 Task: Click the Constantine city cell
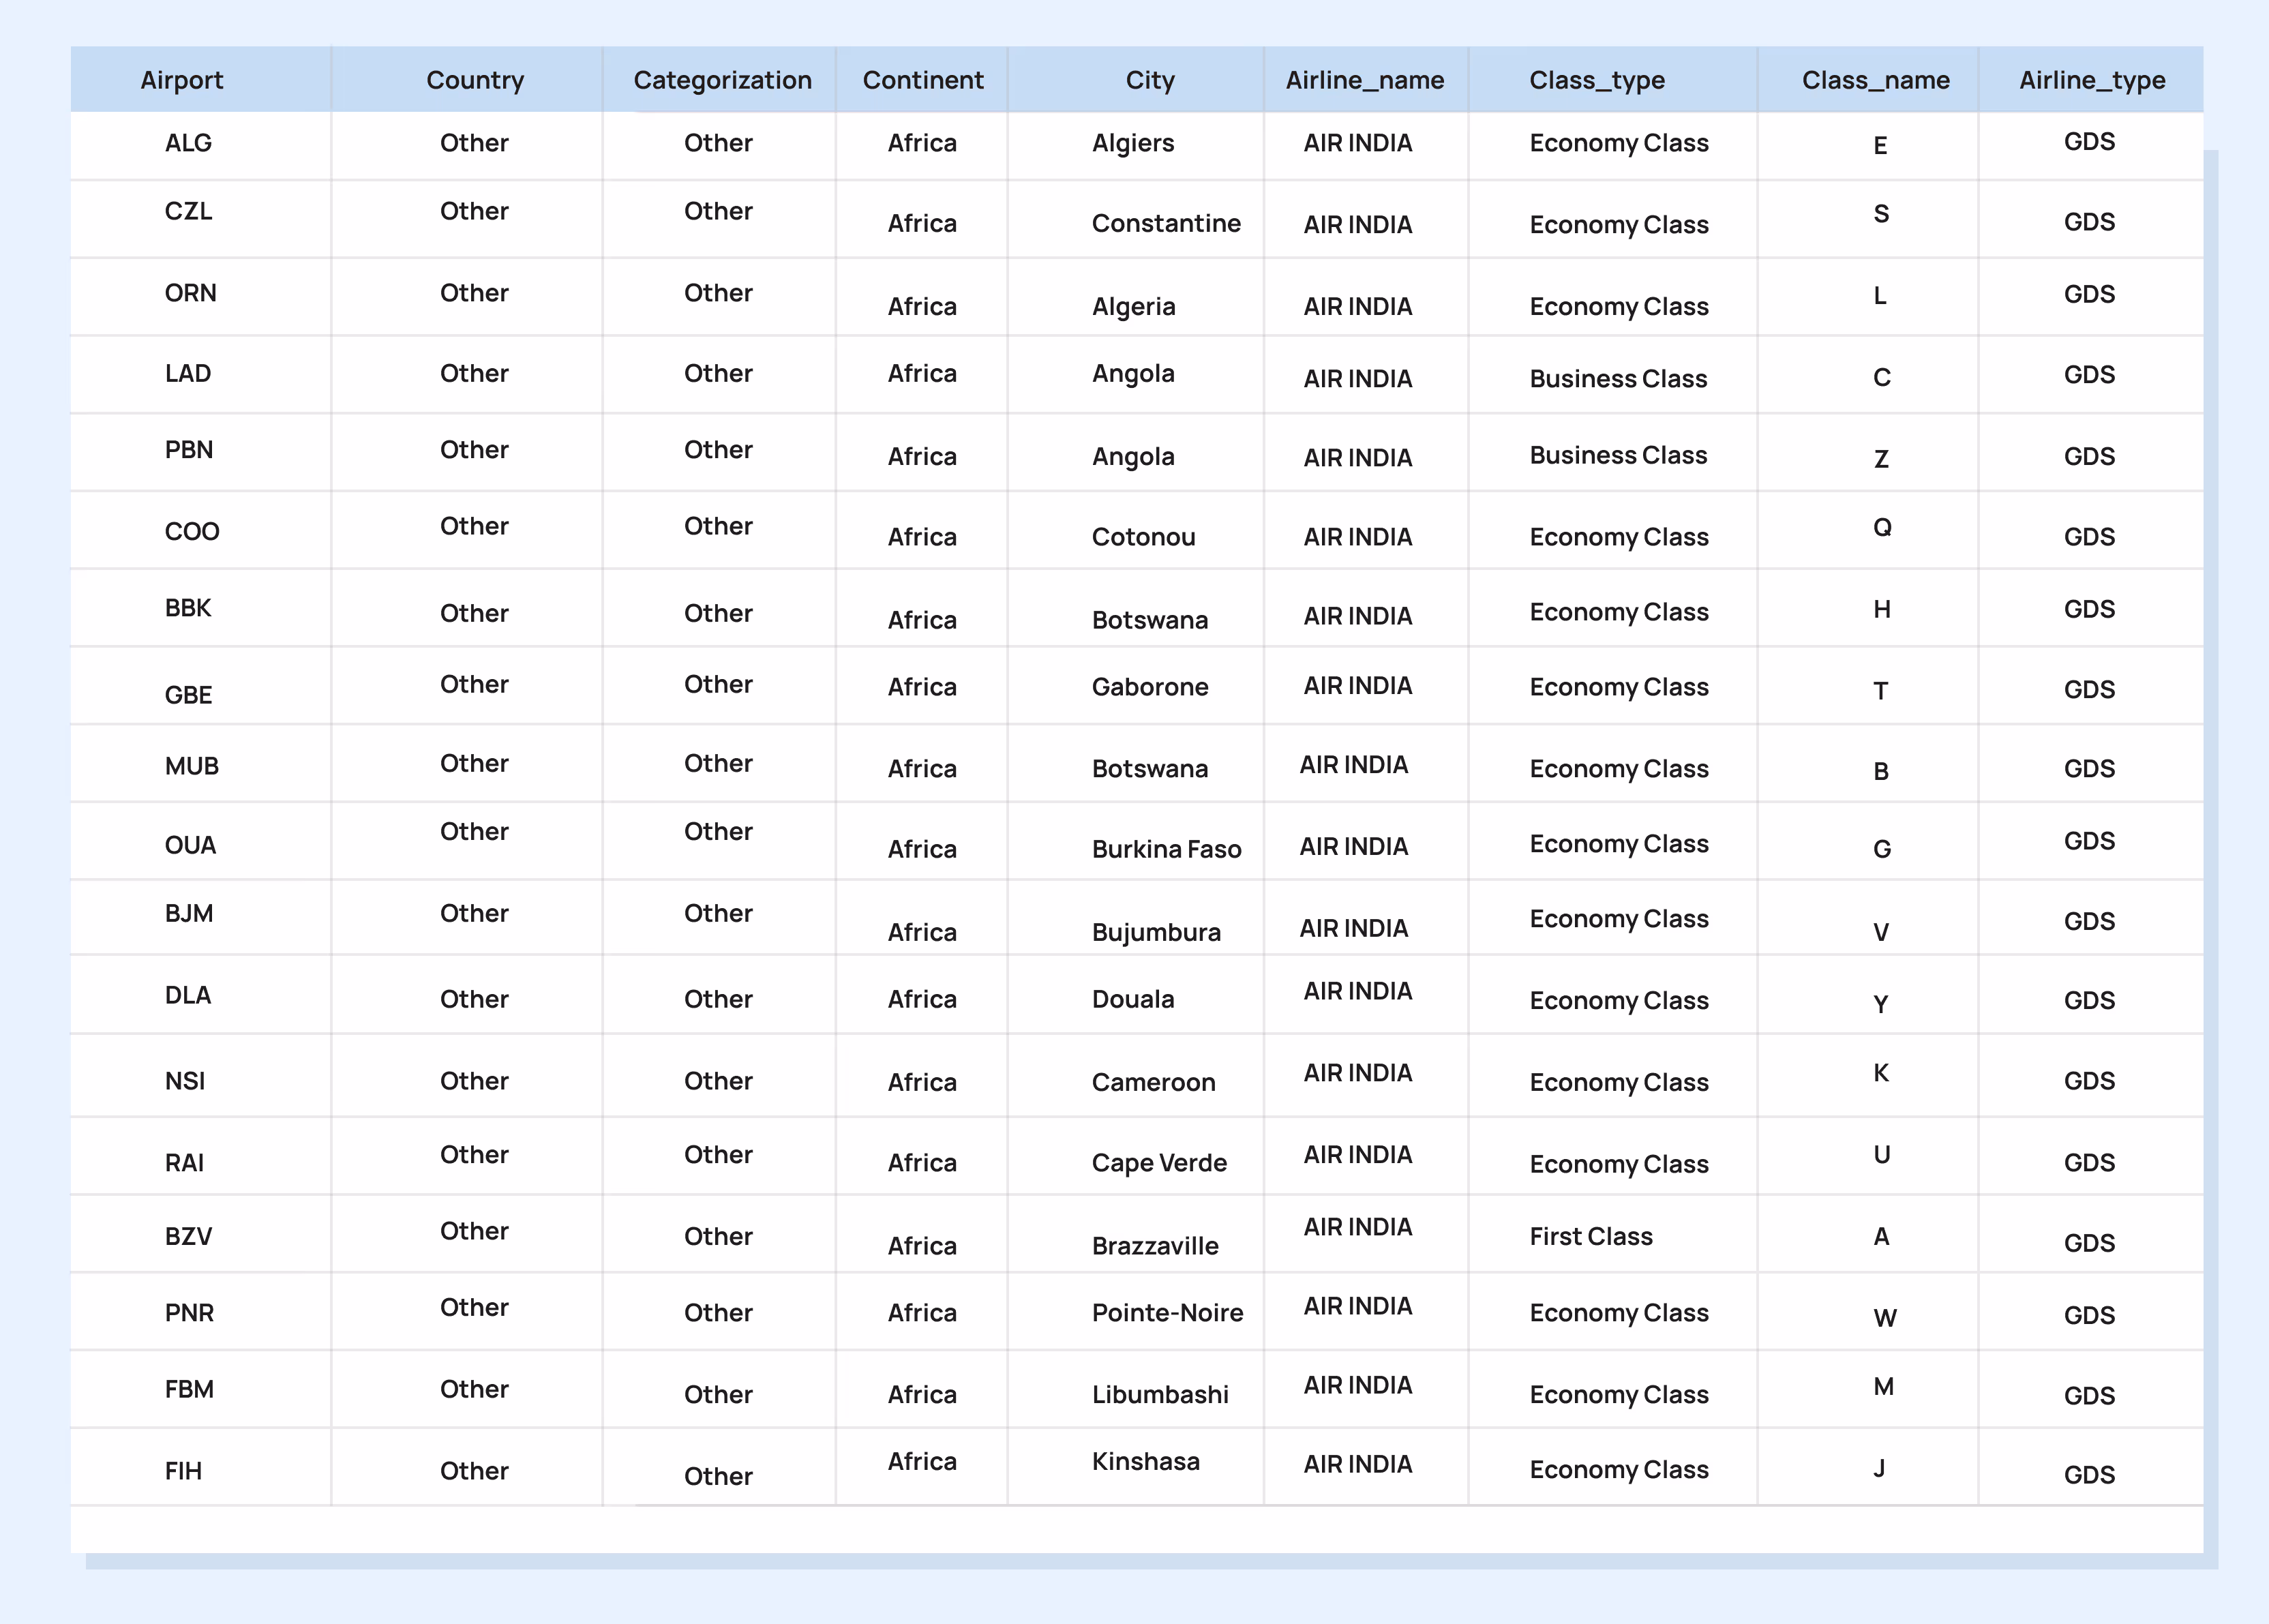1165,223
